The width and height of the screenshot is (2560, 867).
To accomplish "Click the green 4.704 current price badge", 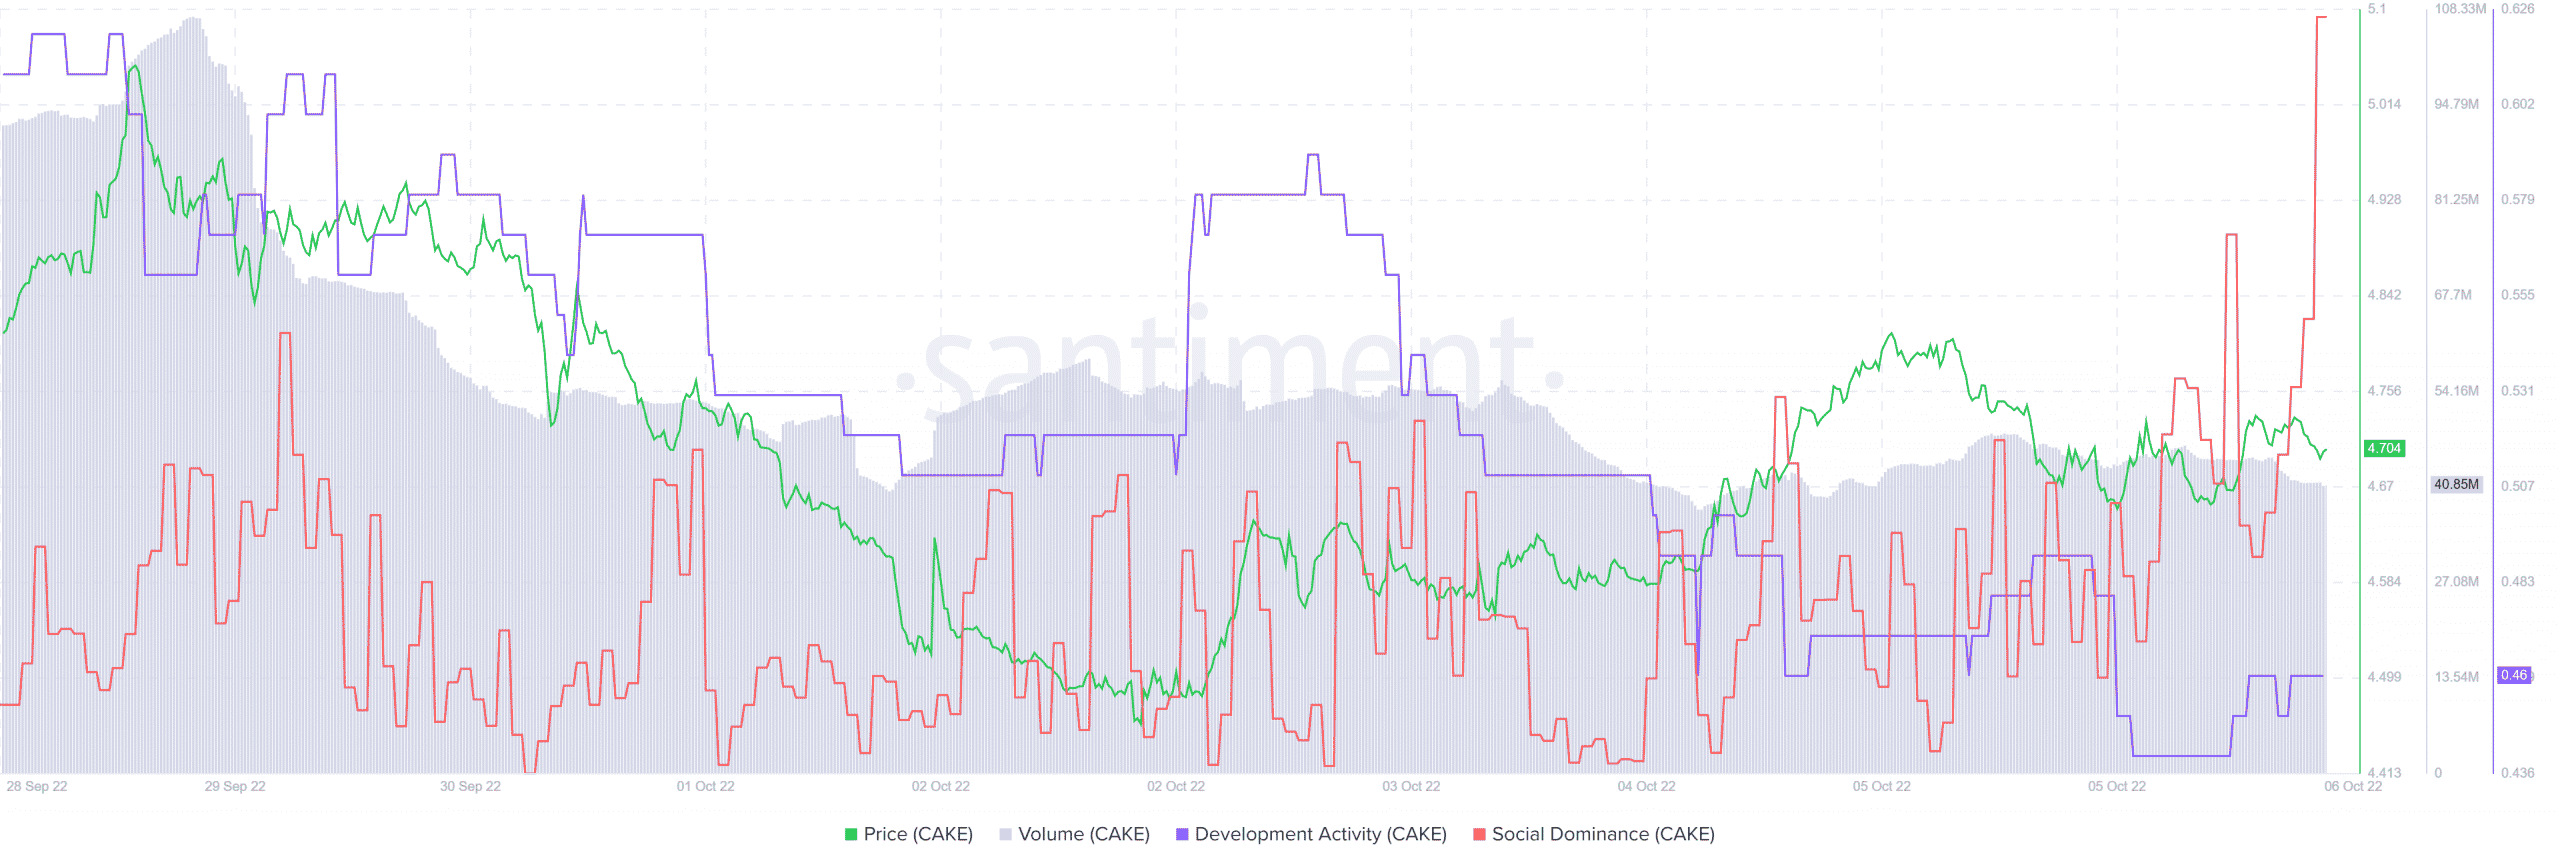I will click(2384, 448).
